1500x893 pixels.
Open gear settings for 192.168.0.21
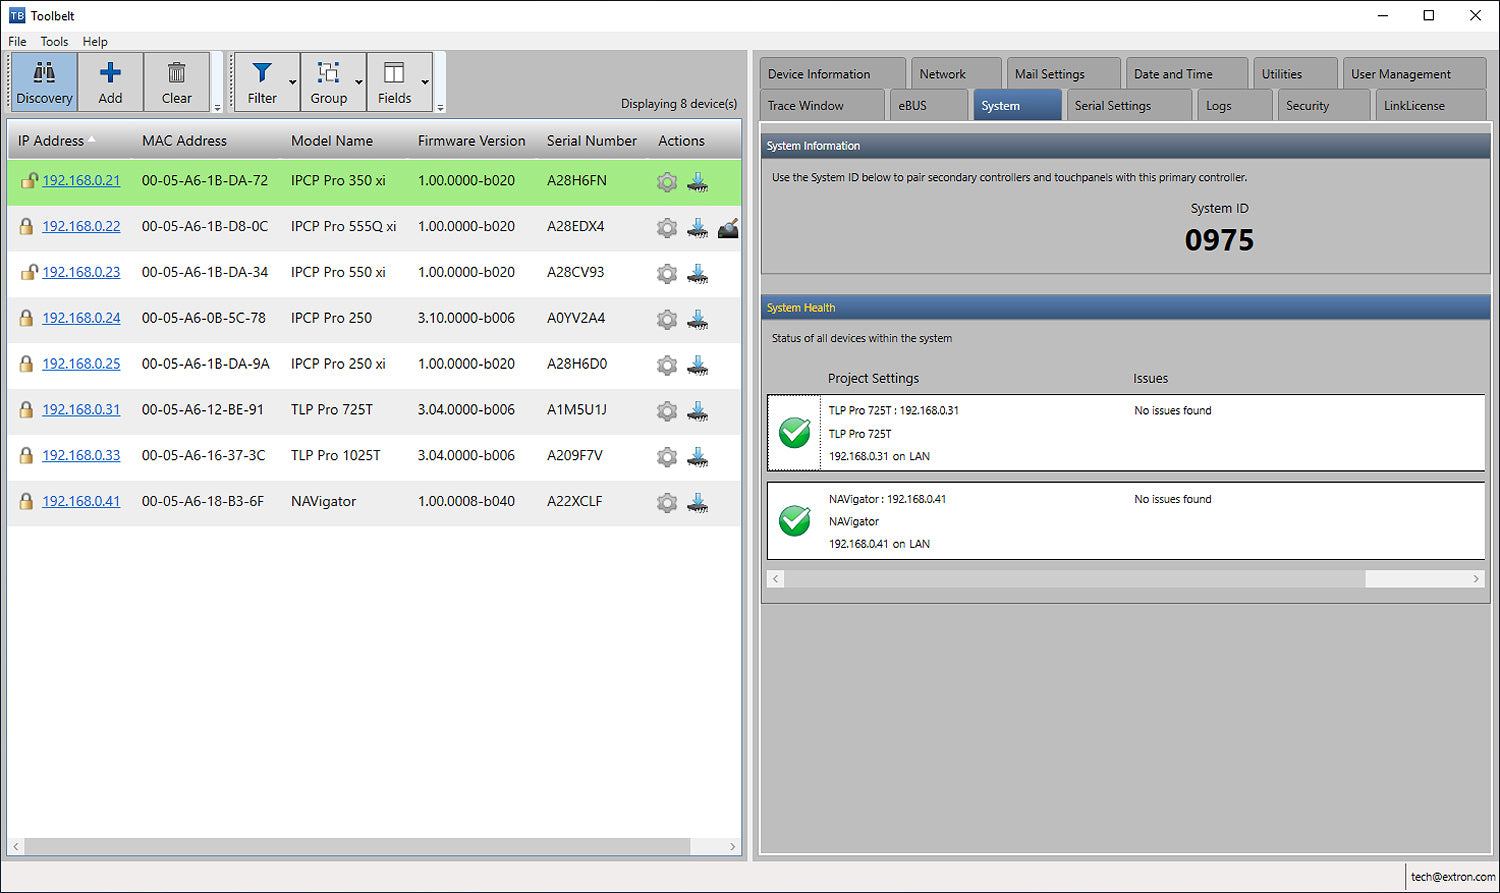pos(667,182)
